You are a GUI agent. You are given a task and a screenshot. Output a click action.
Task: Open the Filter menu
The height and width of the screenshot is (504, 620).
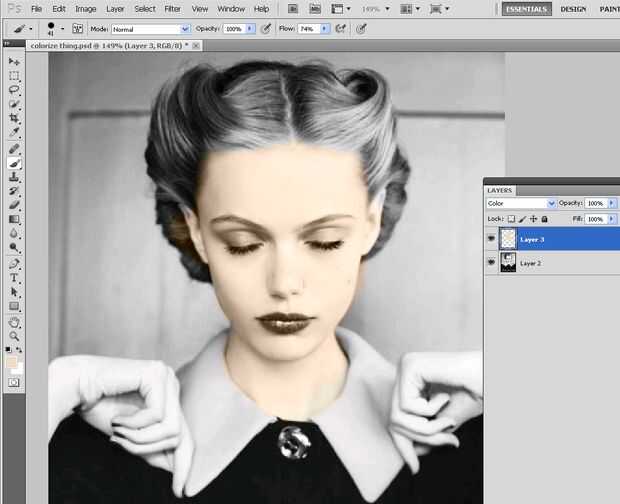[173, 8]
